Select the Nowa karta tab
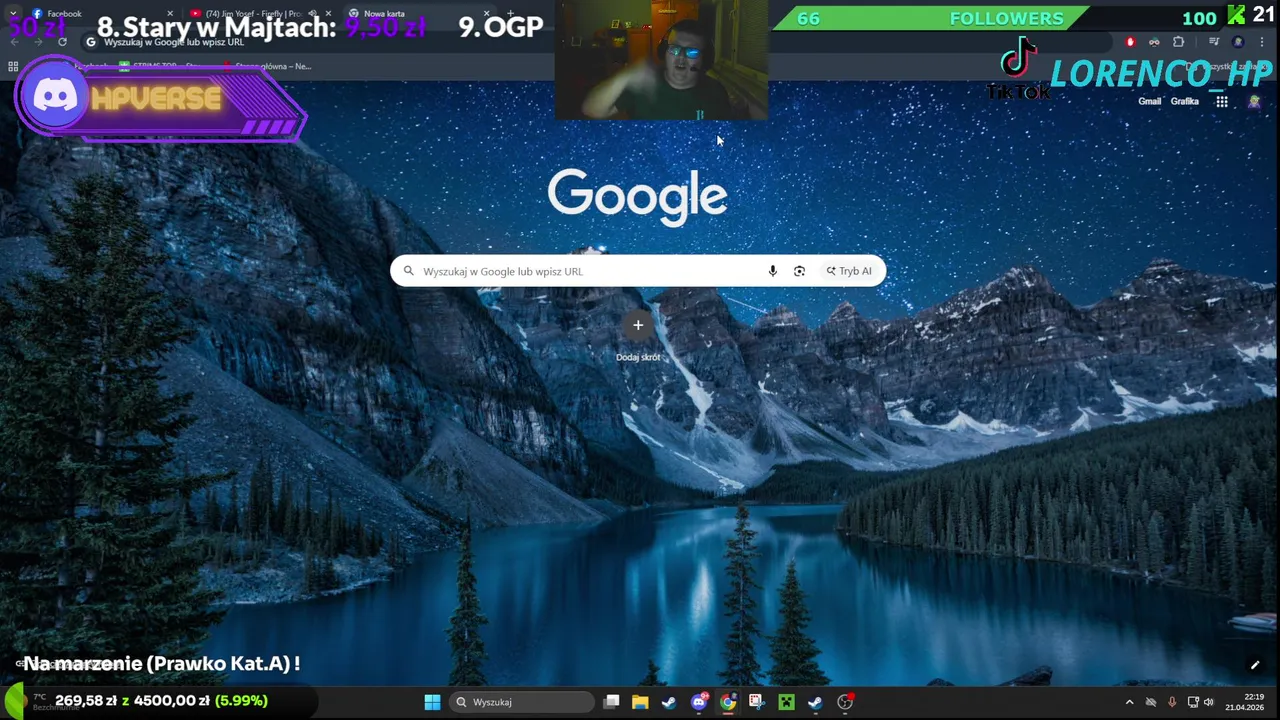 [420, 13]
